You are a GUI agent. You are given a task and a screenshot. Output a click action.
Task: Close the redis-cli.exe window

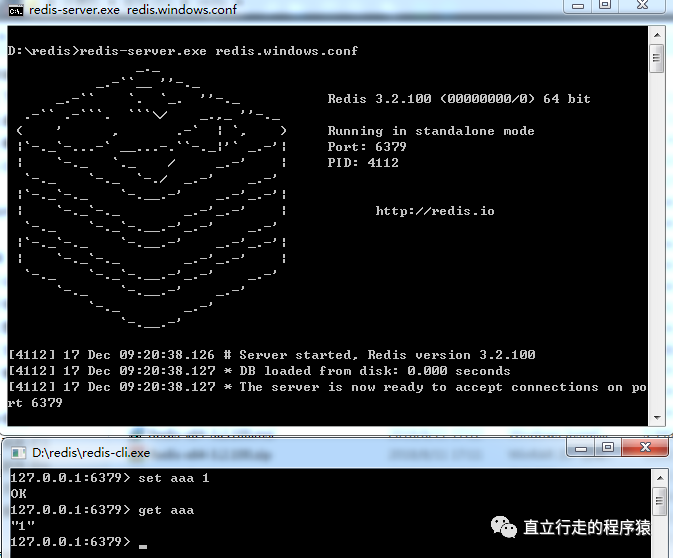point(645,448)
